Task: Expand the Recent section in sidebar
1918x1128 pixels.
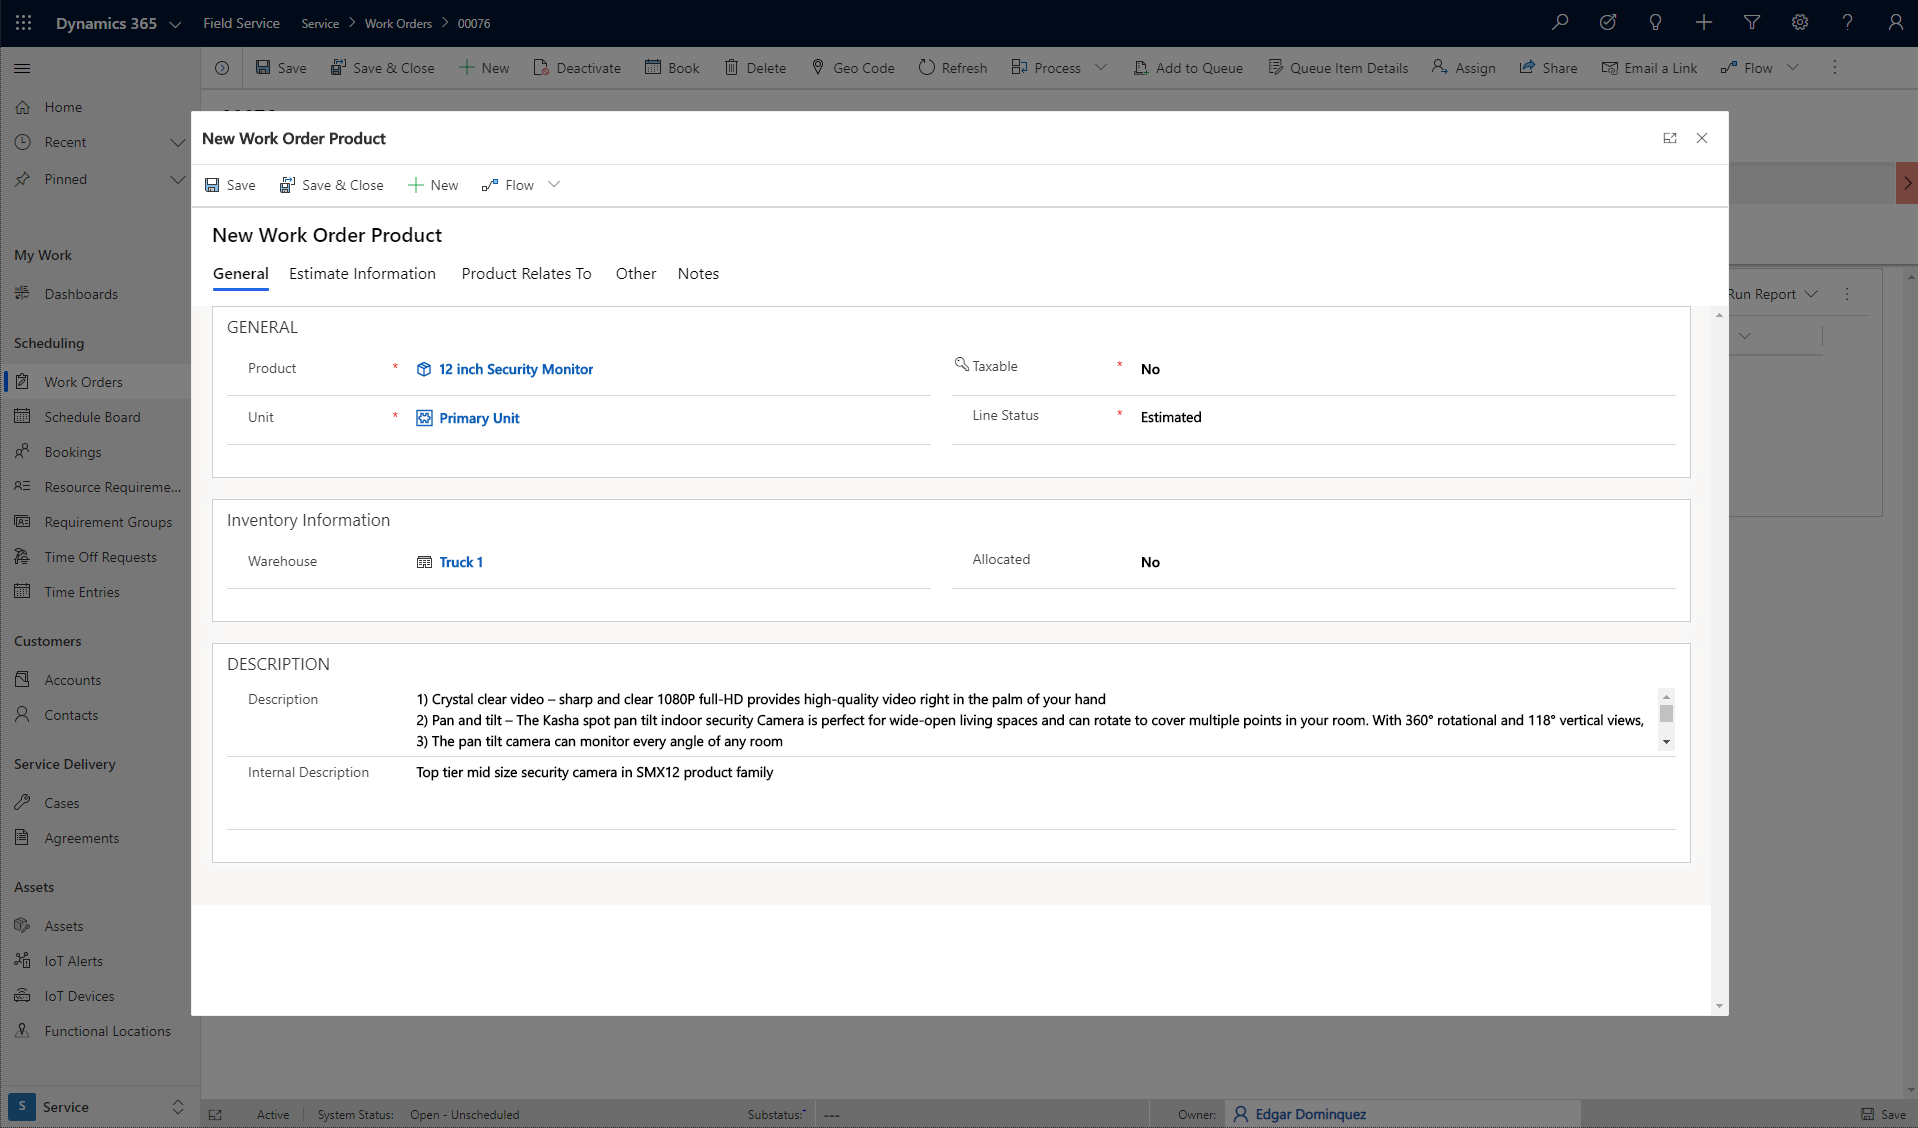Action: tap(177, 142)
